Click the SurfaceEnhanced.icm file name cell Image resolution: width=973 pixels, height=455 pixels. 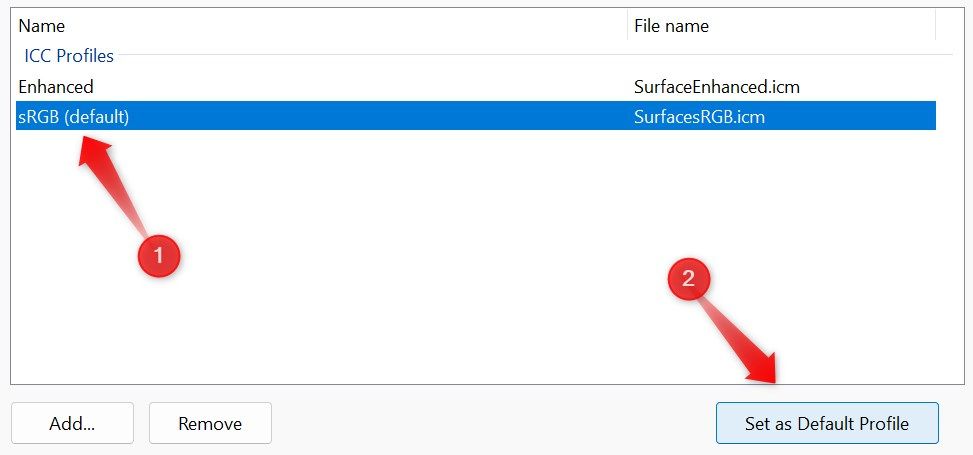coord(717,87)
